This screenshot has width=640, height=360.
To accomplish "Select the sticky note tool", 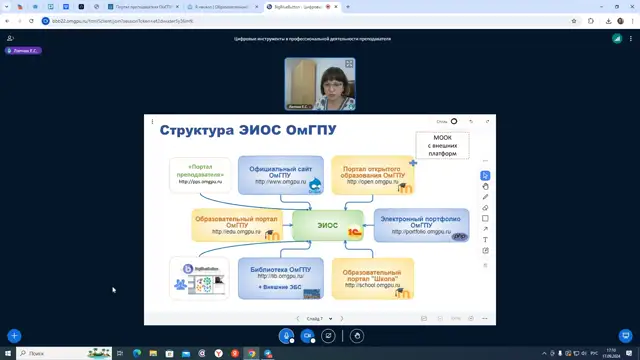I will click(x=485, y=251).
